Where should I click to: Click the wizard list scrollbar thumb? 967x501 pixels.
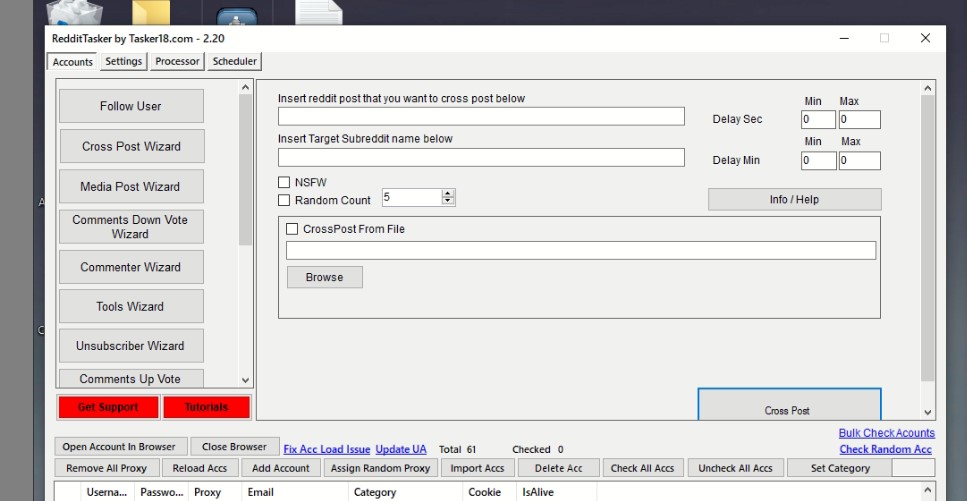(245, 170)
